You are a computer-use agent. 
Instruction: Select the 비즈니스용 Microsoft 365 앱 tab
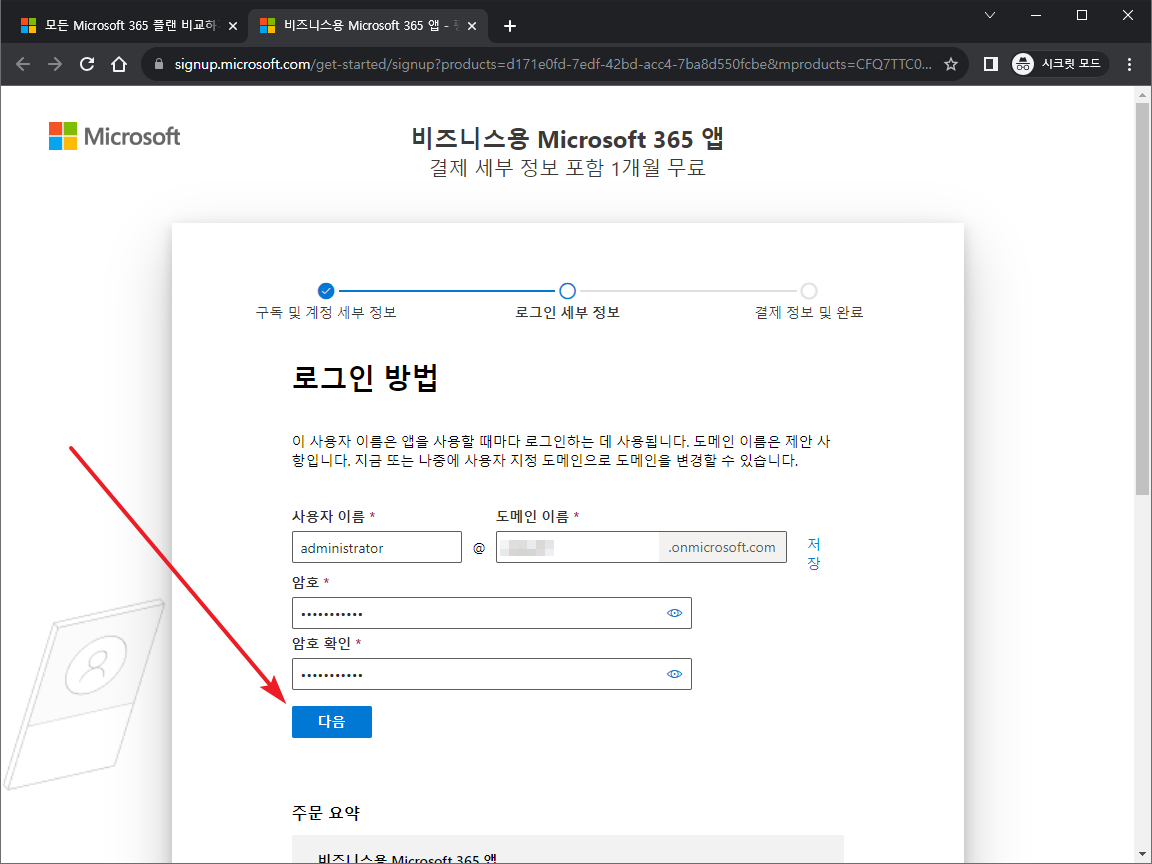[367, 26]
